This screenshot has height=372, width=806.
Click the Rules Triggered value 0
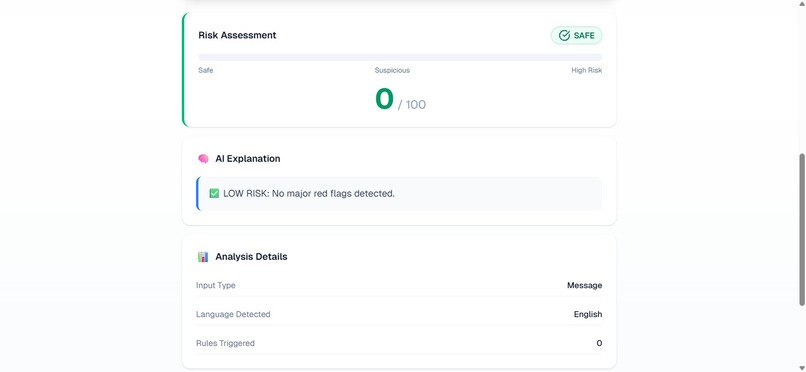coord(599,343)
